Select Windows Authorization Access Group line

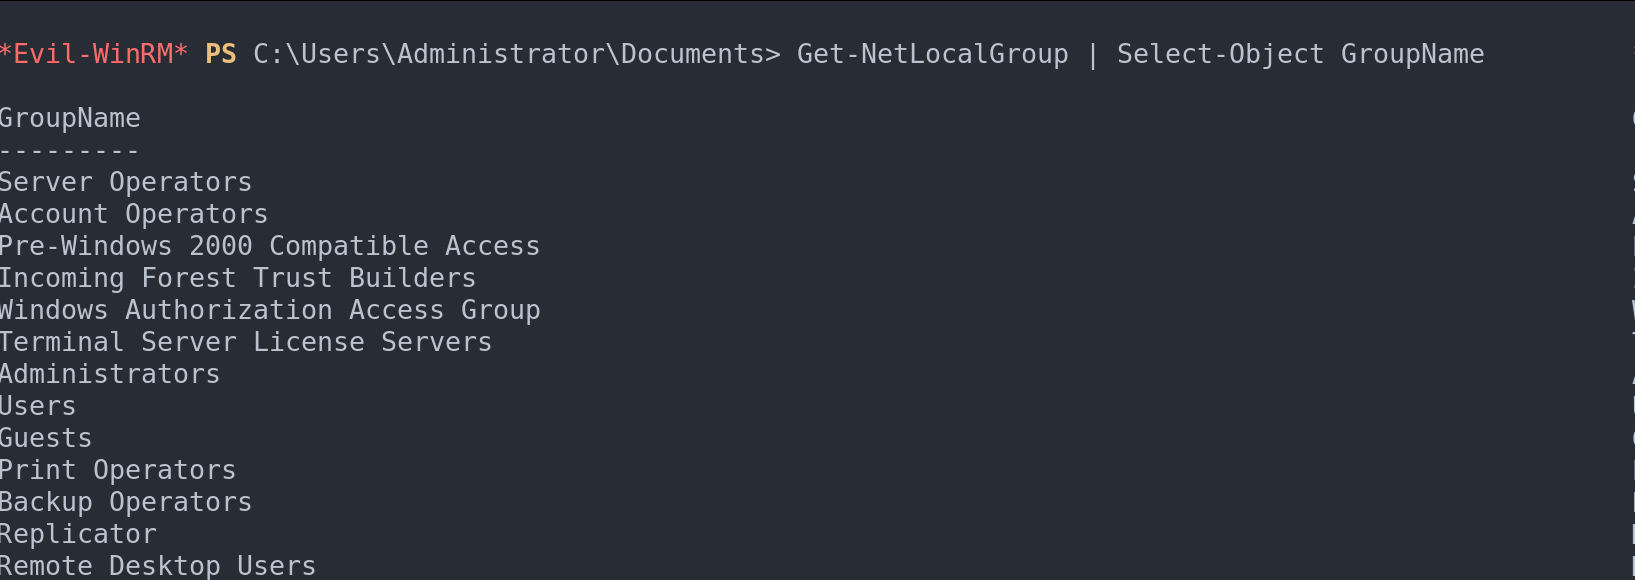coord(270,310)
